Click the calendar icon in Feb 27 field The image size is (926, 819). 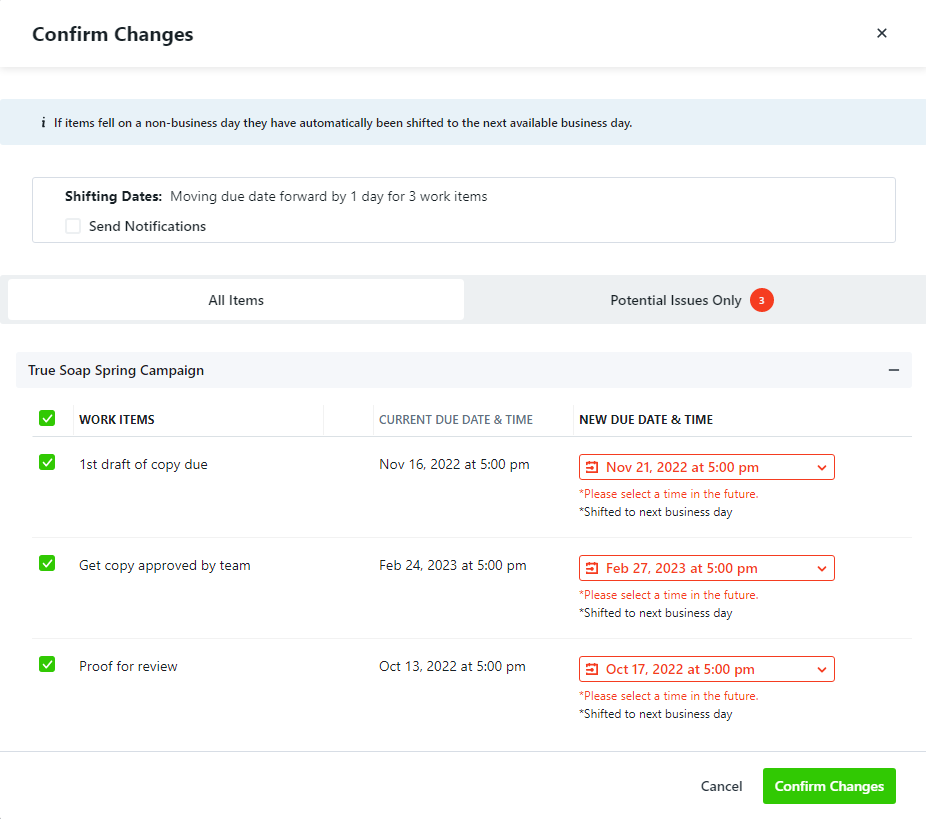pyautogui.click(x=592, y=568)
